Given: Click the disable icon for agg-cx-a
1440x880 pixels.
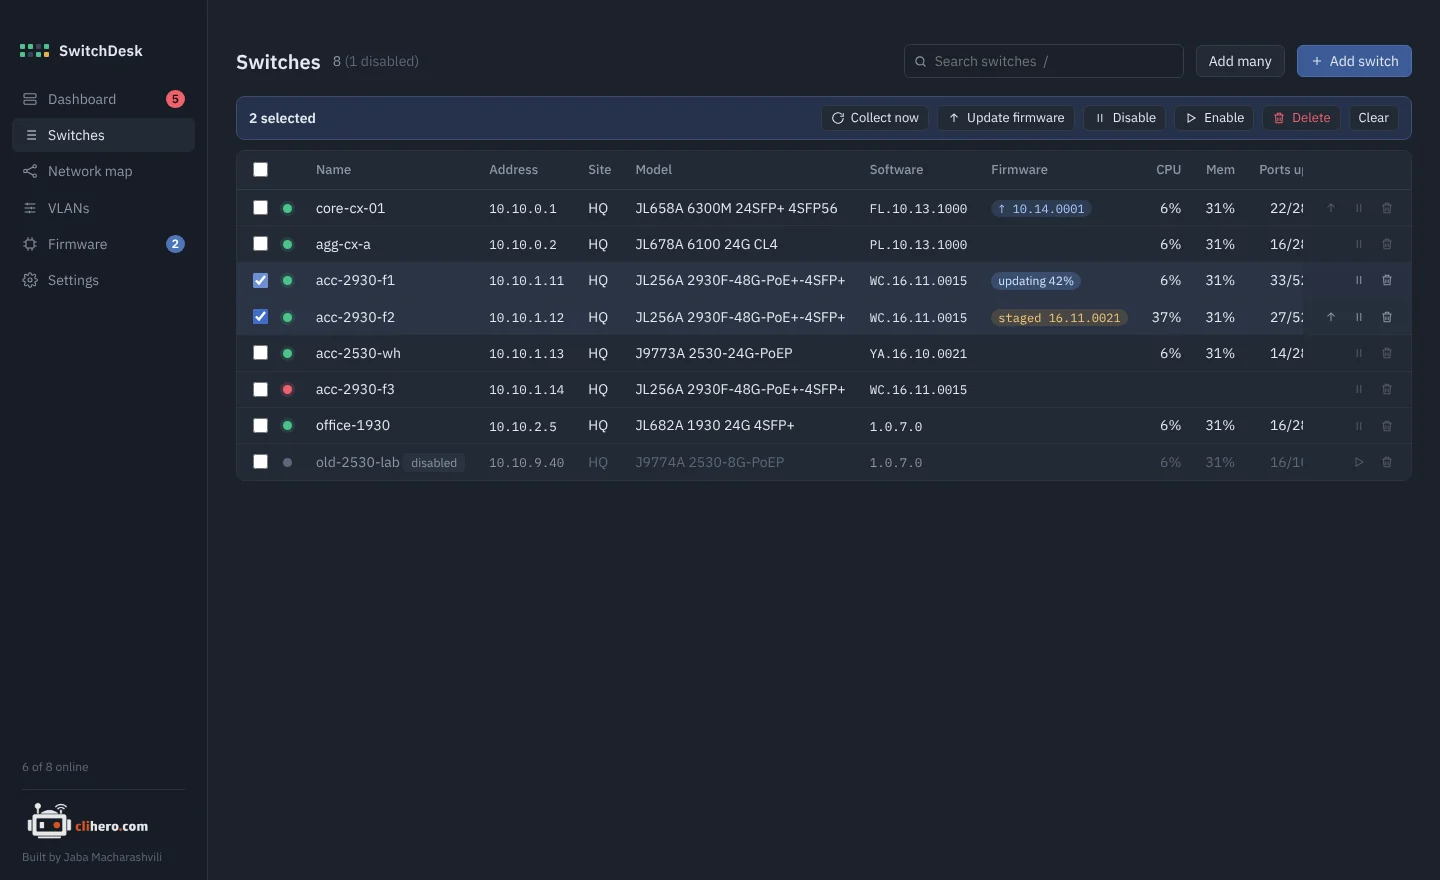Looking at the screenshot, I should [1359, 244].
